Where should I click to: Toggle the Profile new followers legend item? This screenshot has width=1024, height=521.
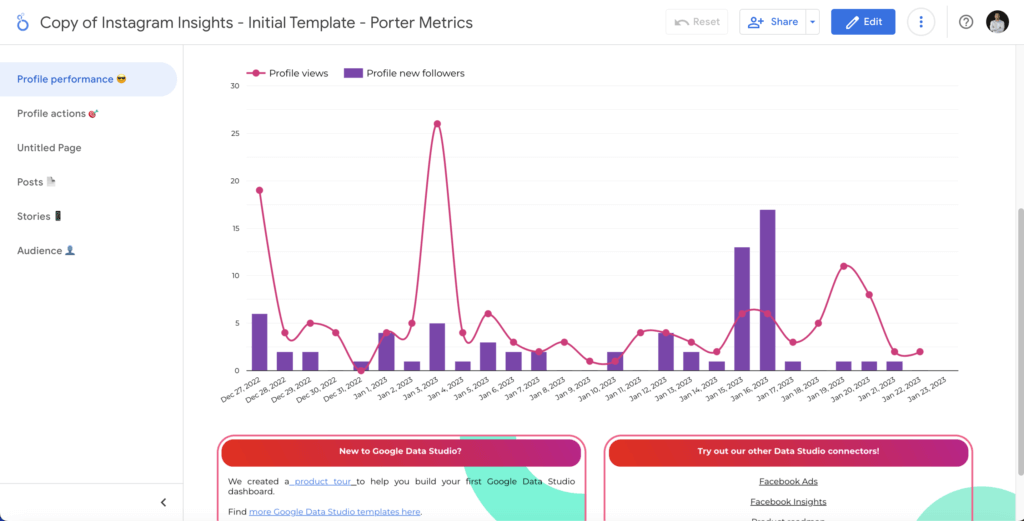tap(404, 73)
